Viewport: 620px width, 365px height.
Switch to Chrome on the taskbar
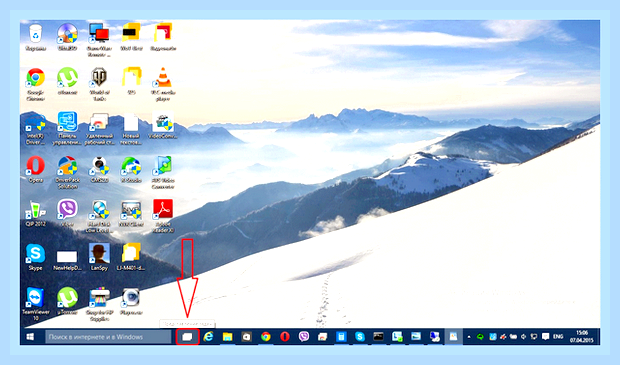(266, 337)
